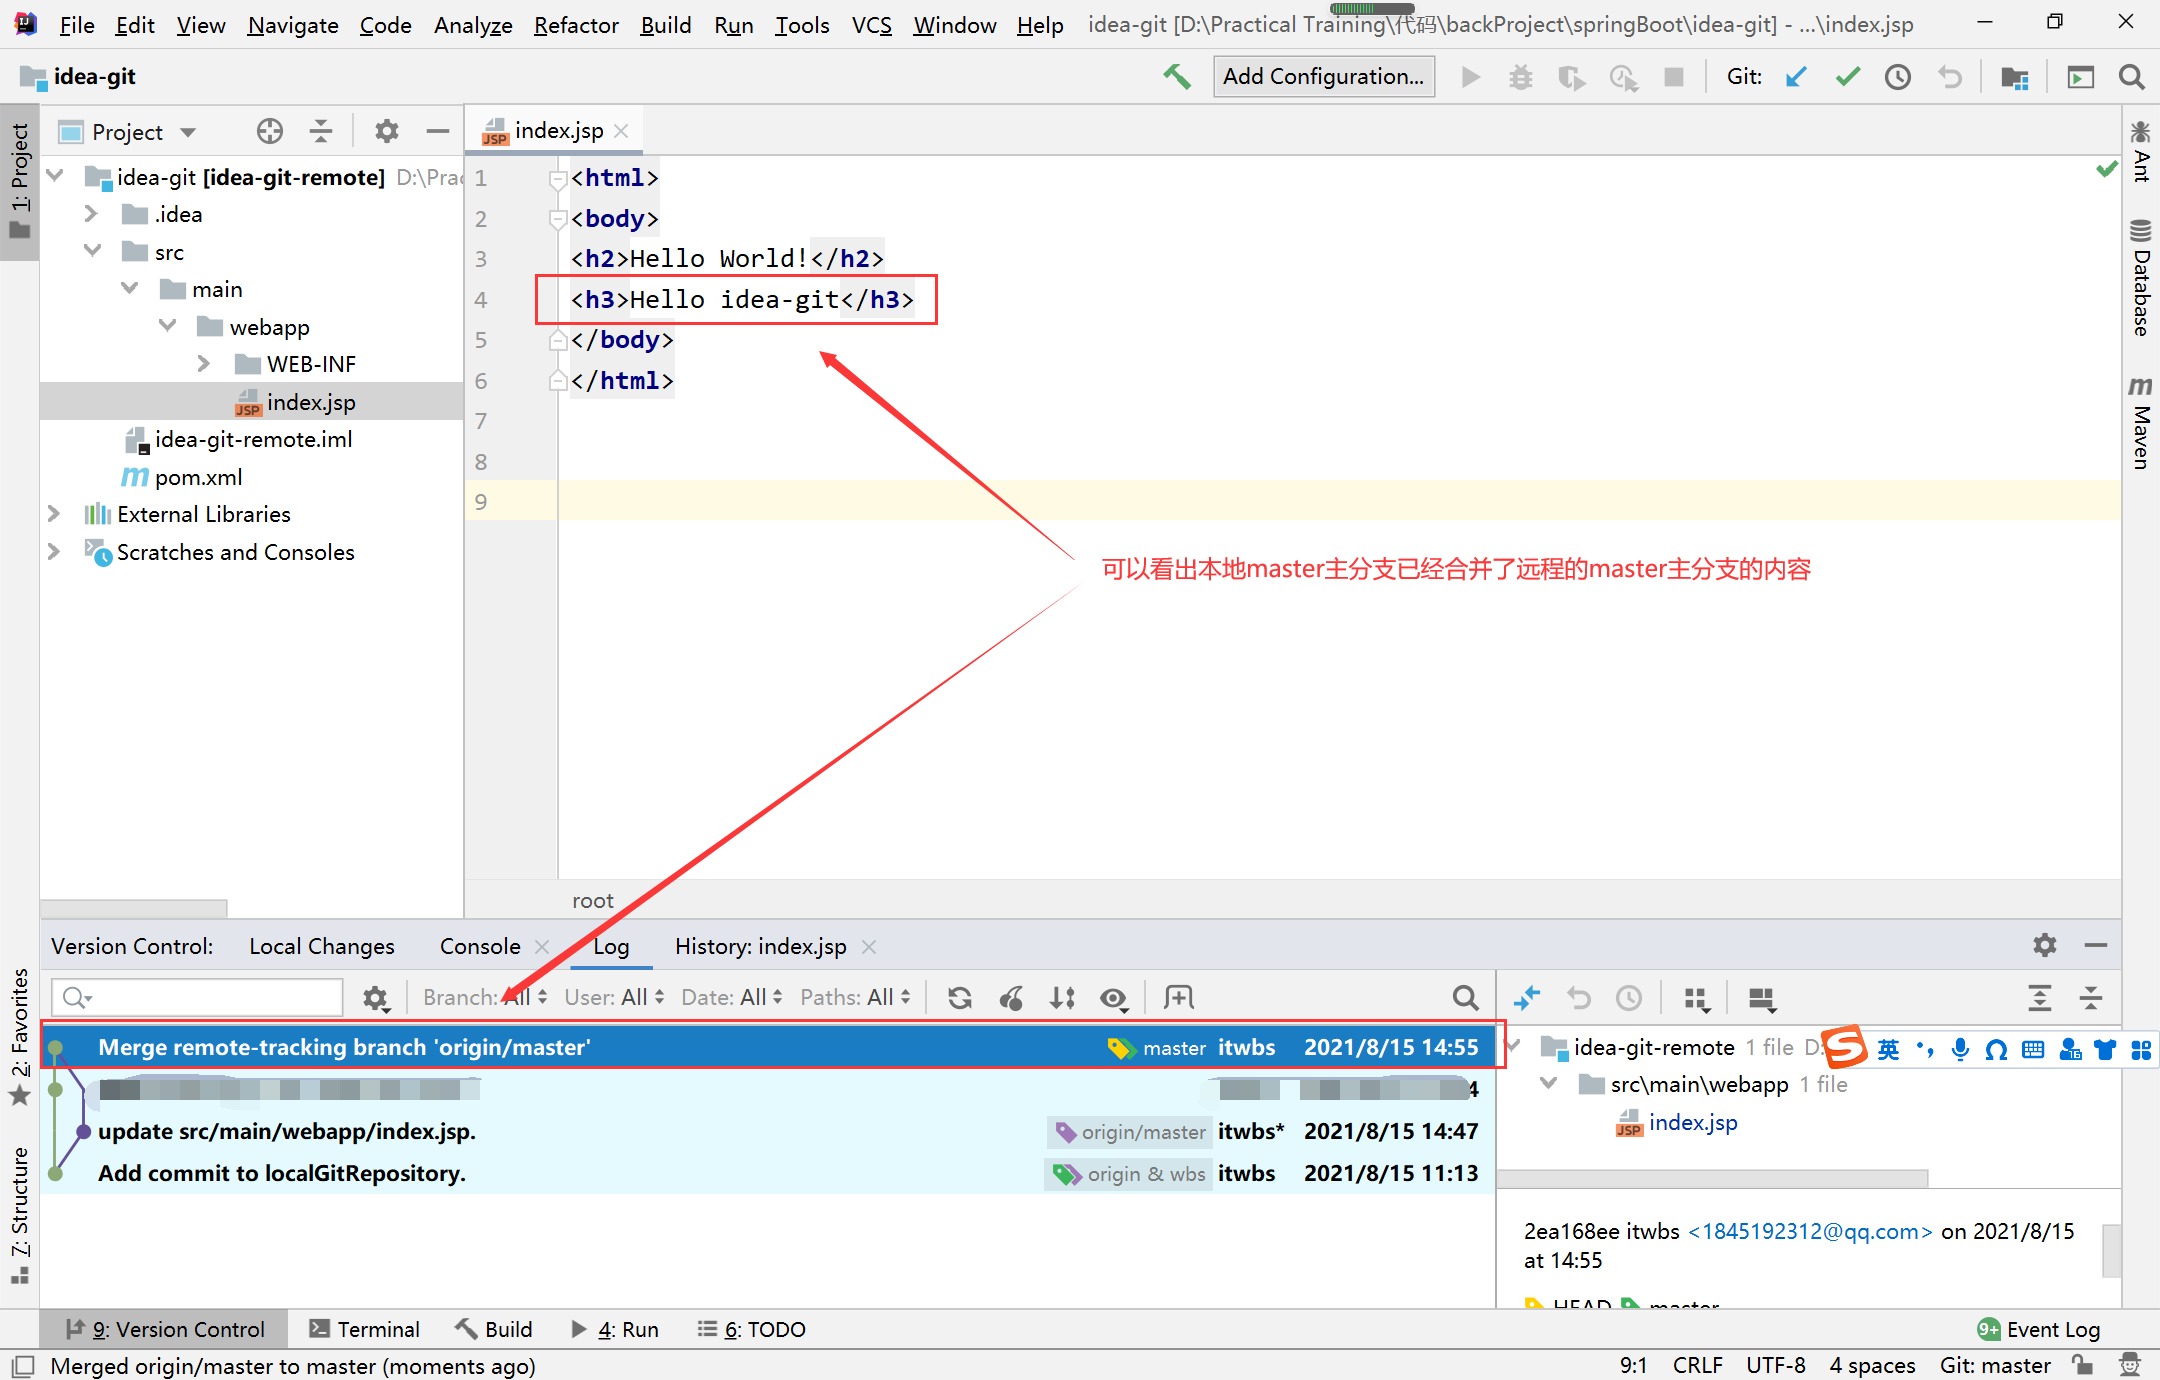Viewport: 2160px width, 1380px height.
Task: Click the Project tree horizontal scrollbar
Action: (134, 908)
